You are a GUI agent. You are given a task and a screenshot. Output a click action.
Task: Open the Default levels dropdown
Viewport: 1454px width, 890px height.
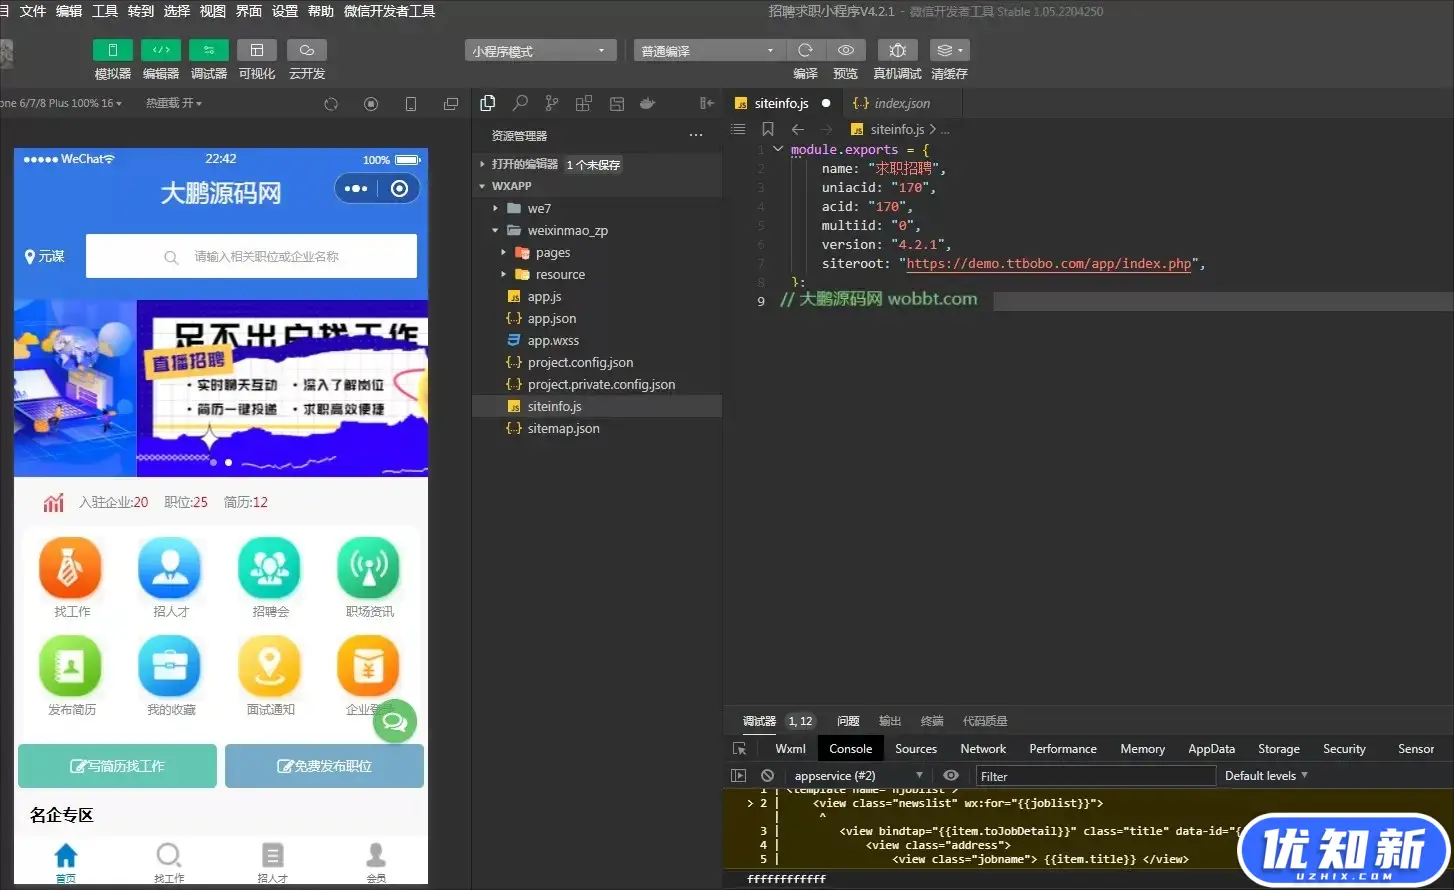1265,776
